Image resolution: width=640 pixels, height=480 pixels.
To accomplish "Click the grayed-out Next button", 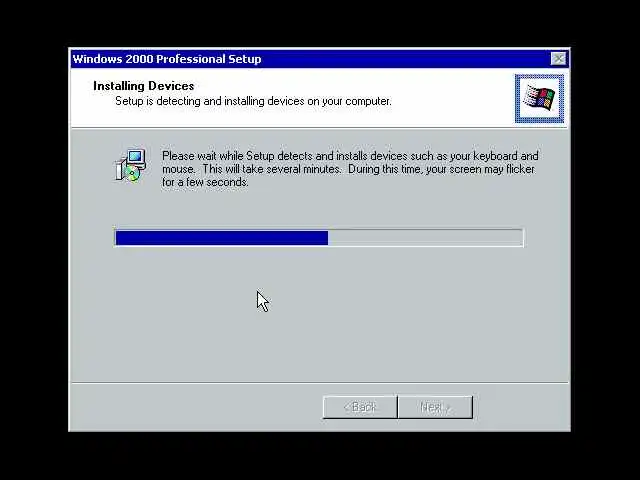I will point(435,407).
